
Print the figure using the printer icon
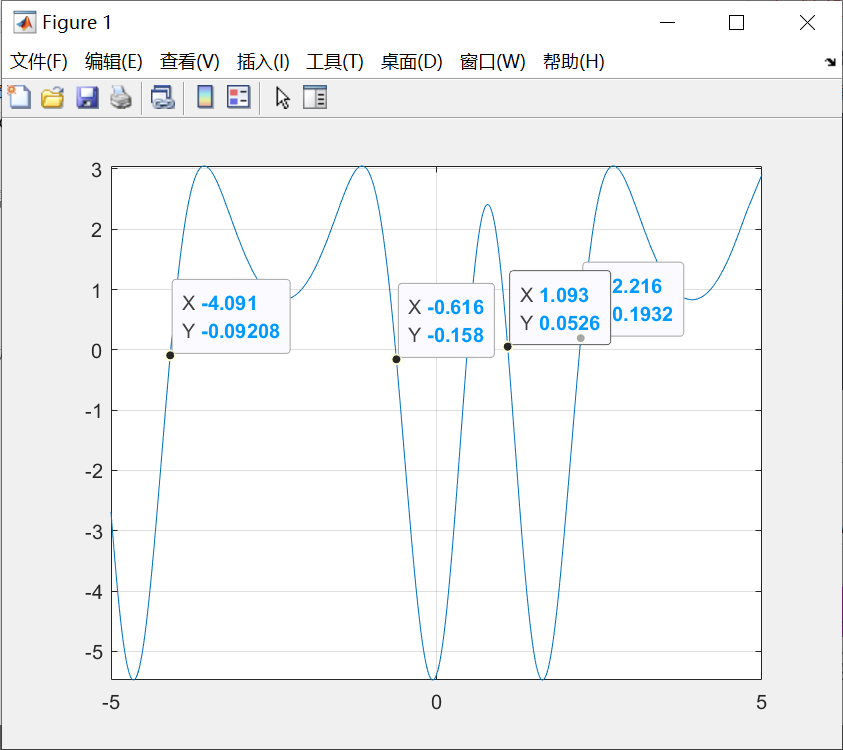(120, 97)
